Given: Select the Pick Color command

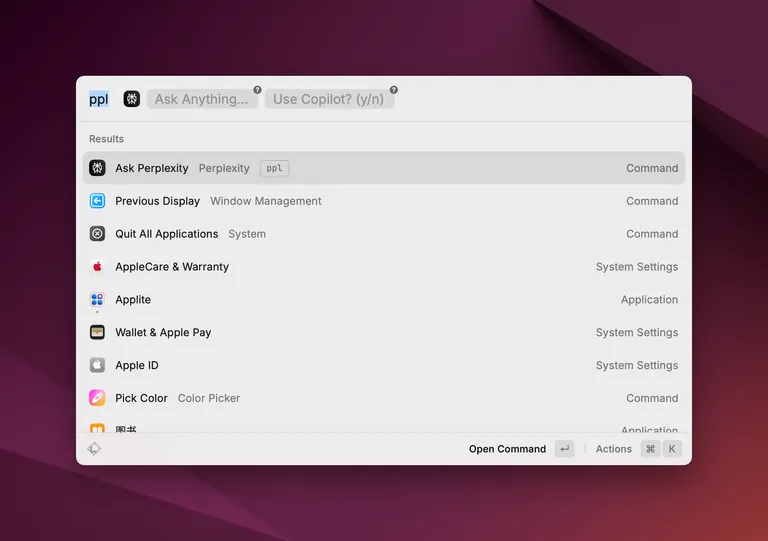Looking at the screenshot, I should tap(384, 398).
